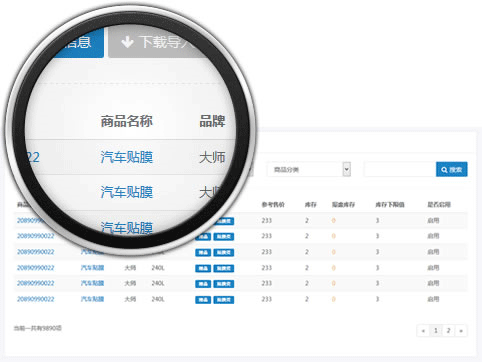The image size is (482, 362).
Task: Click the 是否启用 column header
Action: point(439,204)
